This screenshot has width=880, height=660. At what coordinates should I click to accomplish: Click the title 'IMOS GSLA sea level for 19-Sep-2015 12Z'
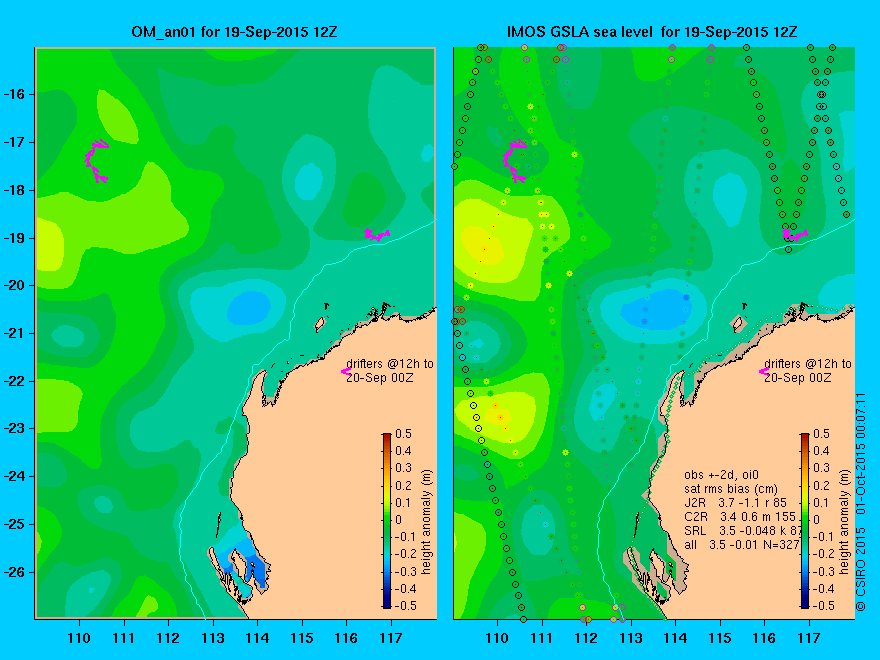pyautogui.click(x=652, y=31)
